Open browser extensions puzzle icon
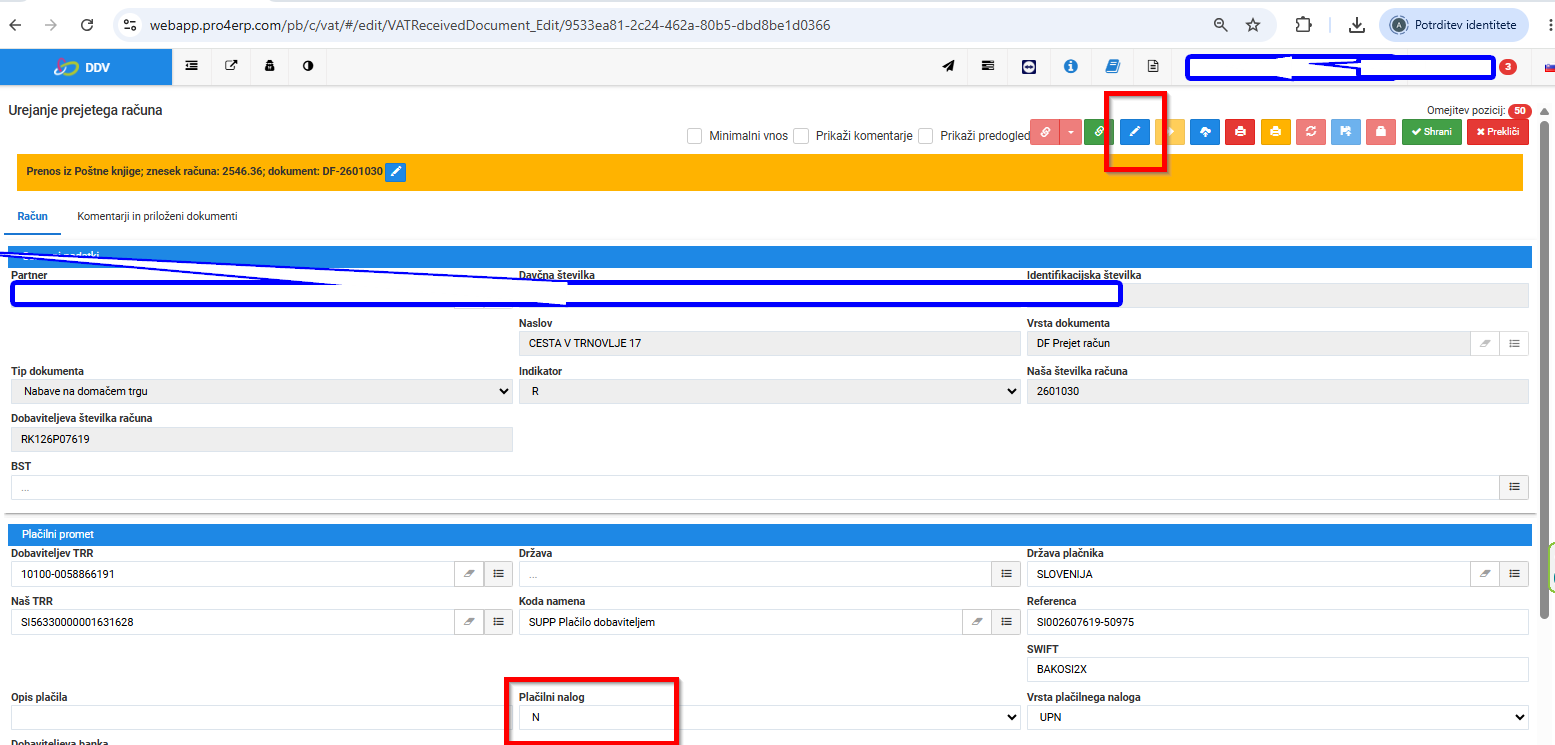1555x745 pixels. click(x=1303, y=25)
